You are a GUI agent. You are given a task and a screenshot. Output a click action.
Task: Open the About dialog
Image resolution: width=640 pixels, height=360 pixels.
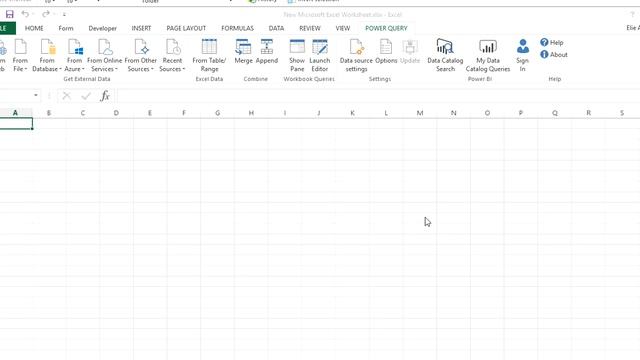point(554,54)
